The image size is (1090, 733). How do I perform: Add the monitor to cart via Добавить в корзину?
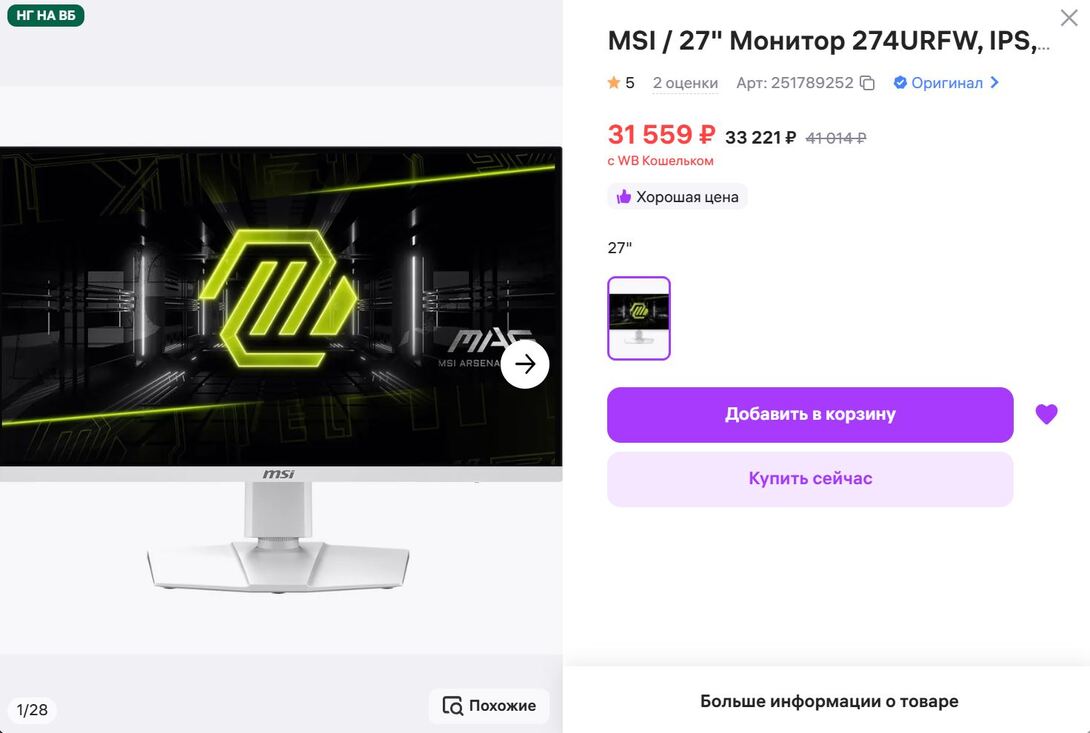click(x=810, y=414)
